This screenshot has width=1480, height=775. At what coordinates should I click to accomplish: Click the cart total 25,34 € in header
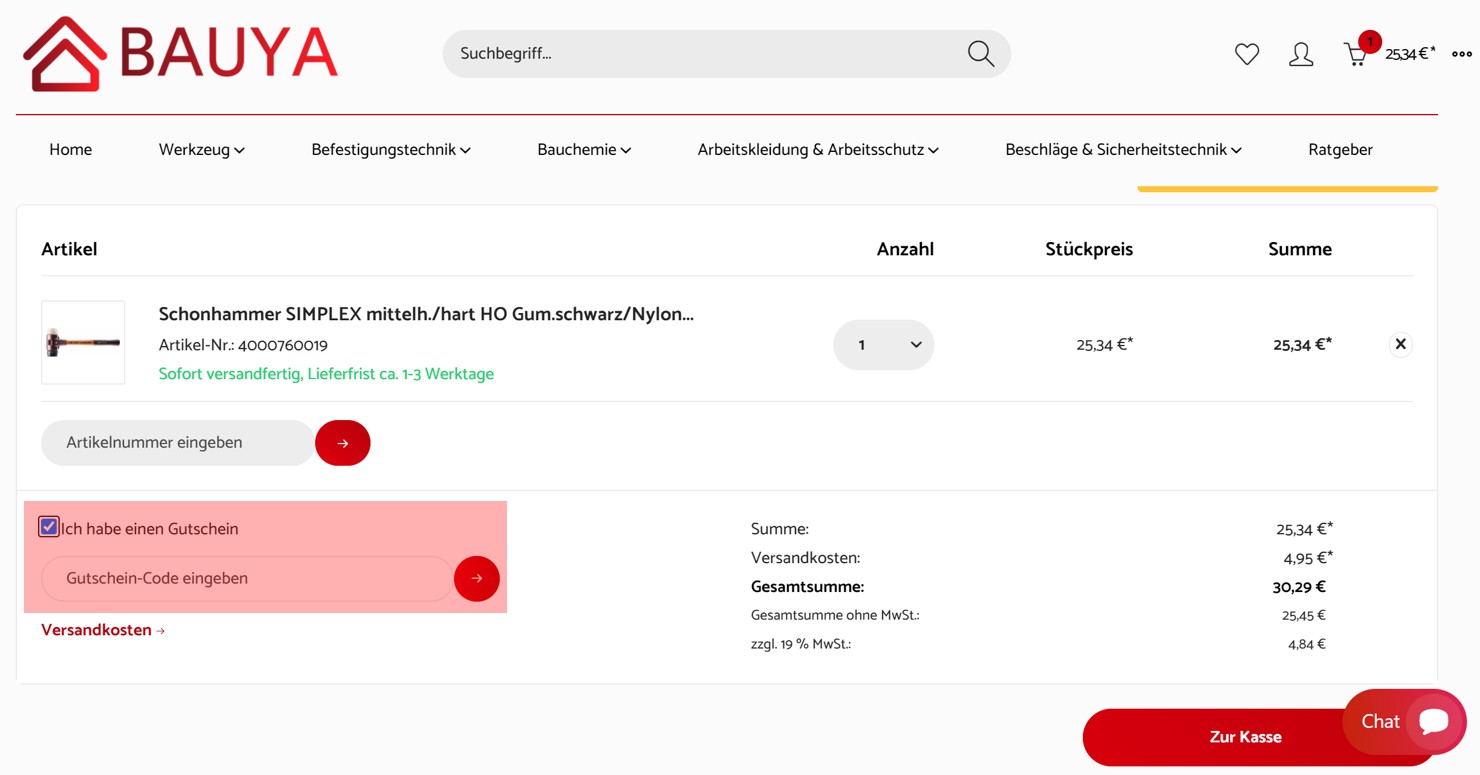click(x=1410, y=54)
